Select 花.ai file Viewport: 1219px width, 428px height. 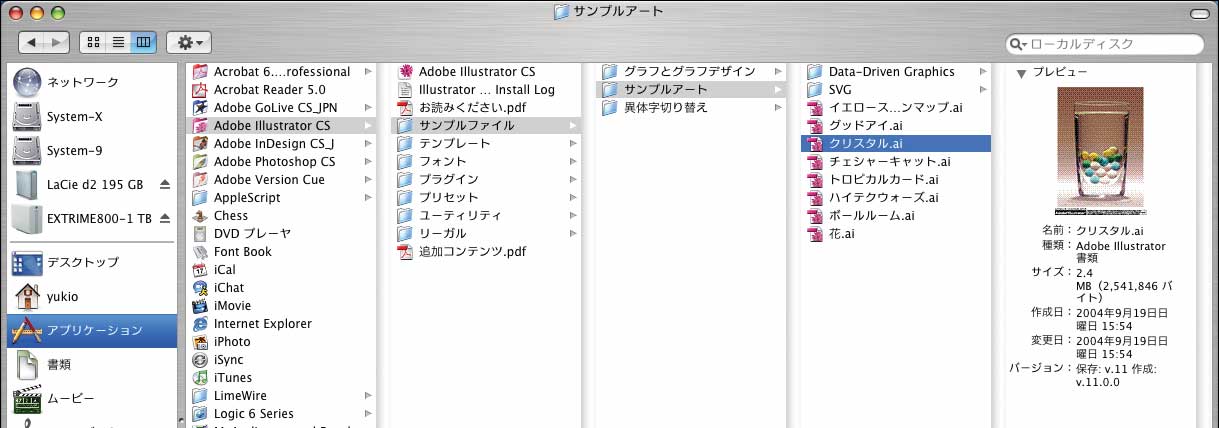[x=896, y=234]
